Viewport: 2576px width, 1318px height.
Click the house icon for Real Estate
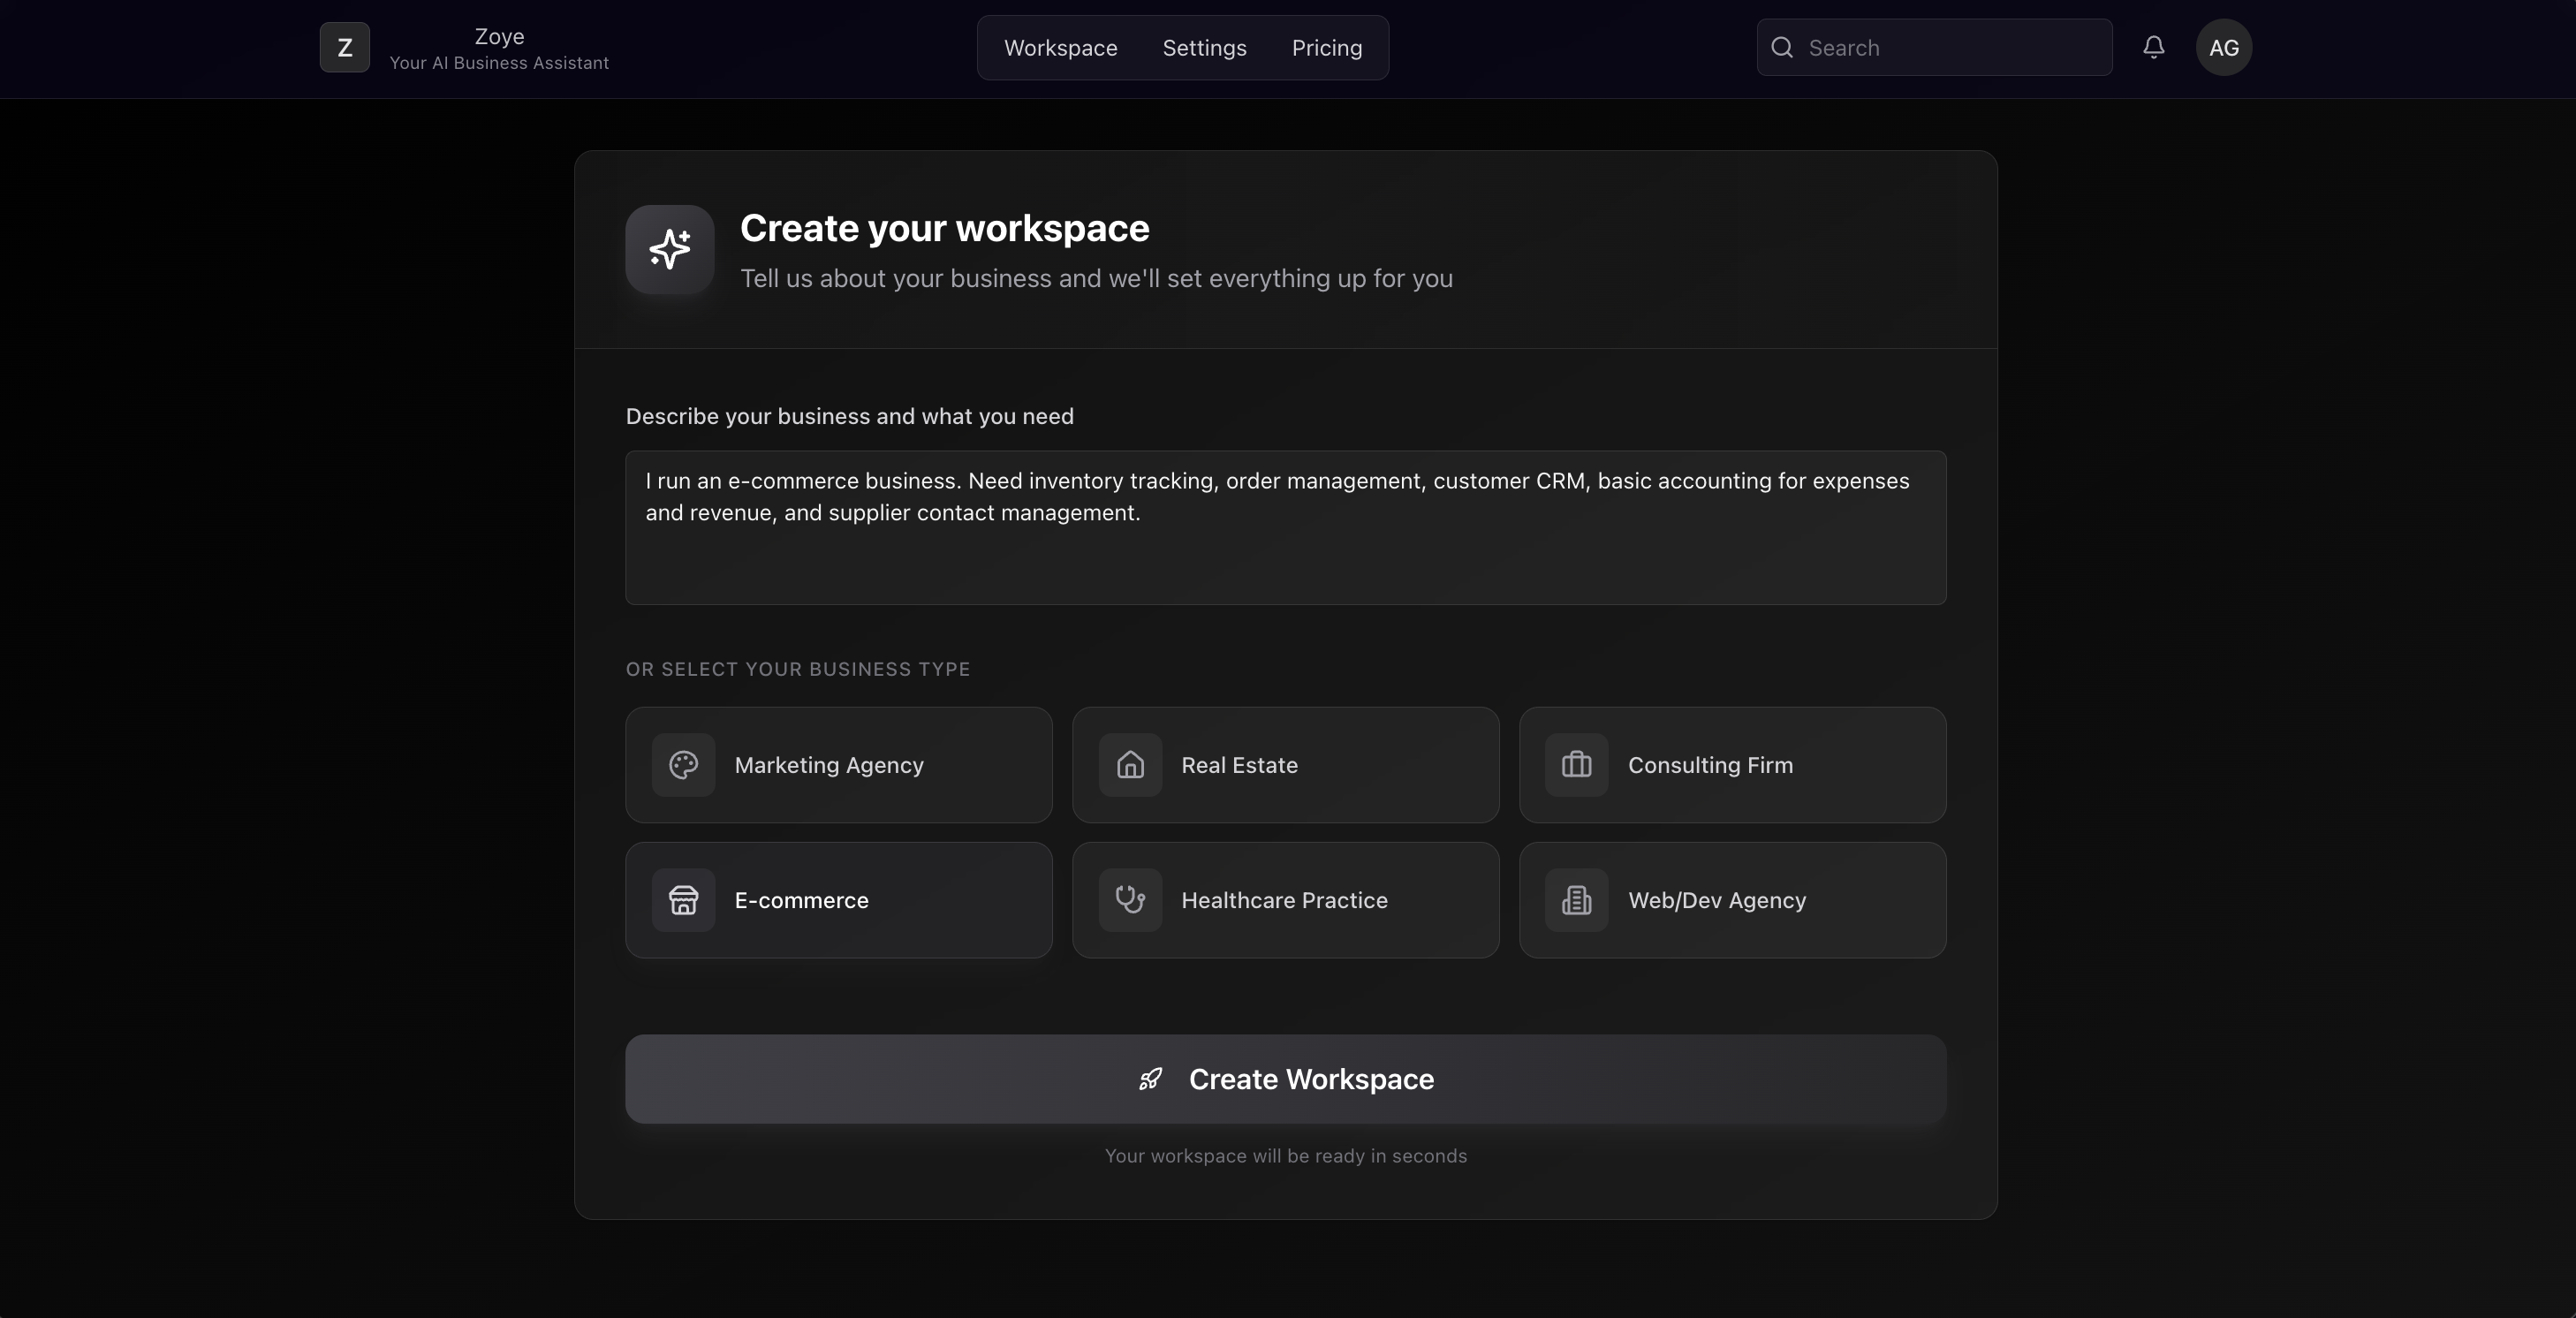tap(1130, 765)
